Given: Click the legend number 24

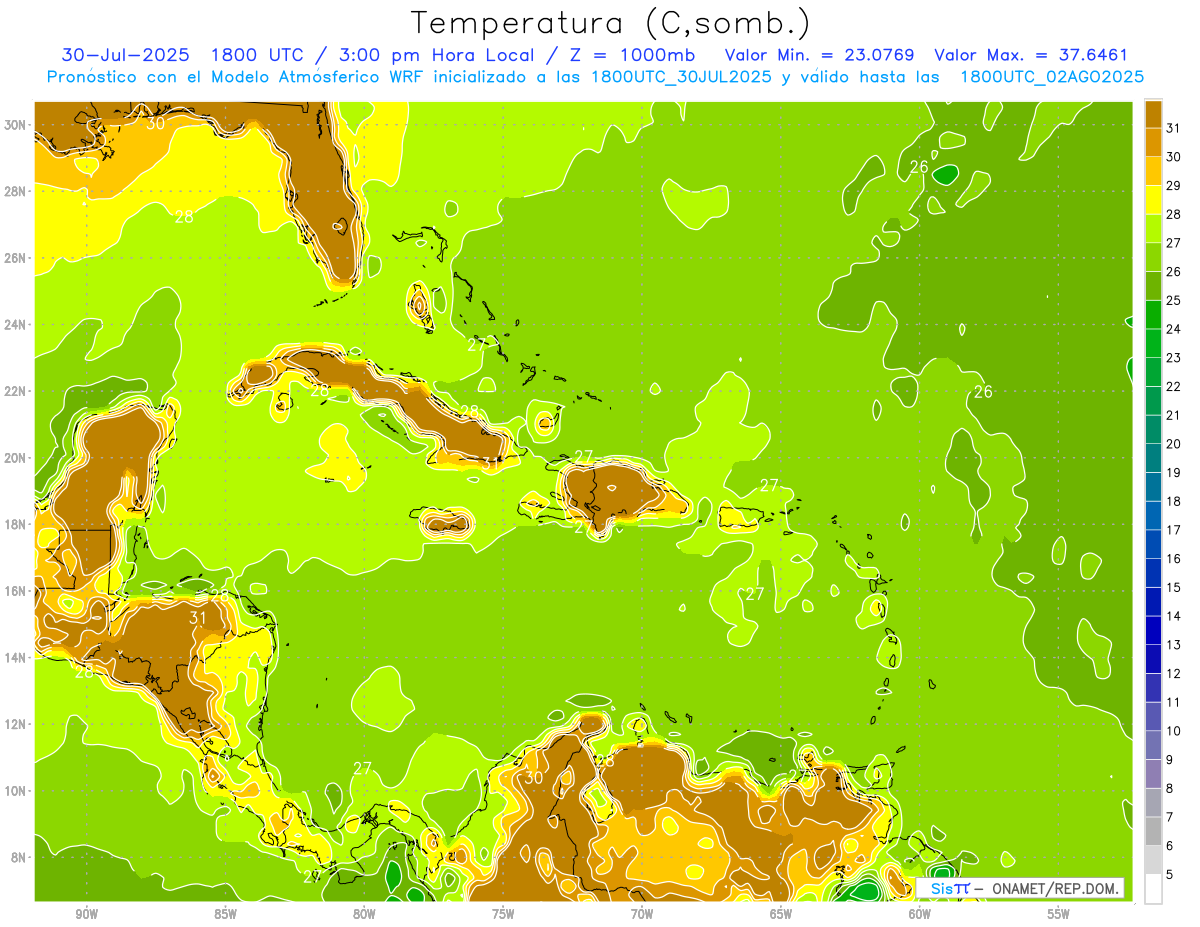Looking at the screenshot, I should point(1174,329).
